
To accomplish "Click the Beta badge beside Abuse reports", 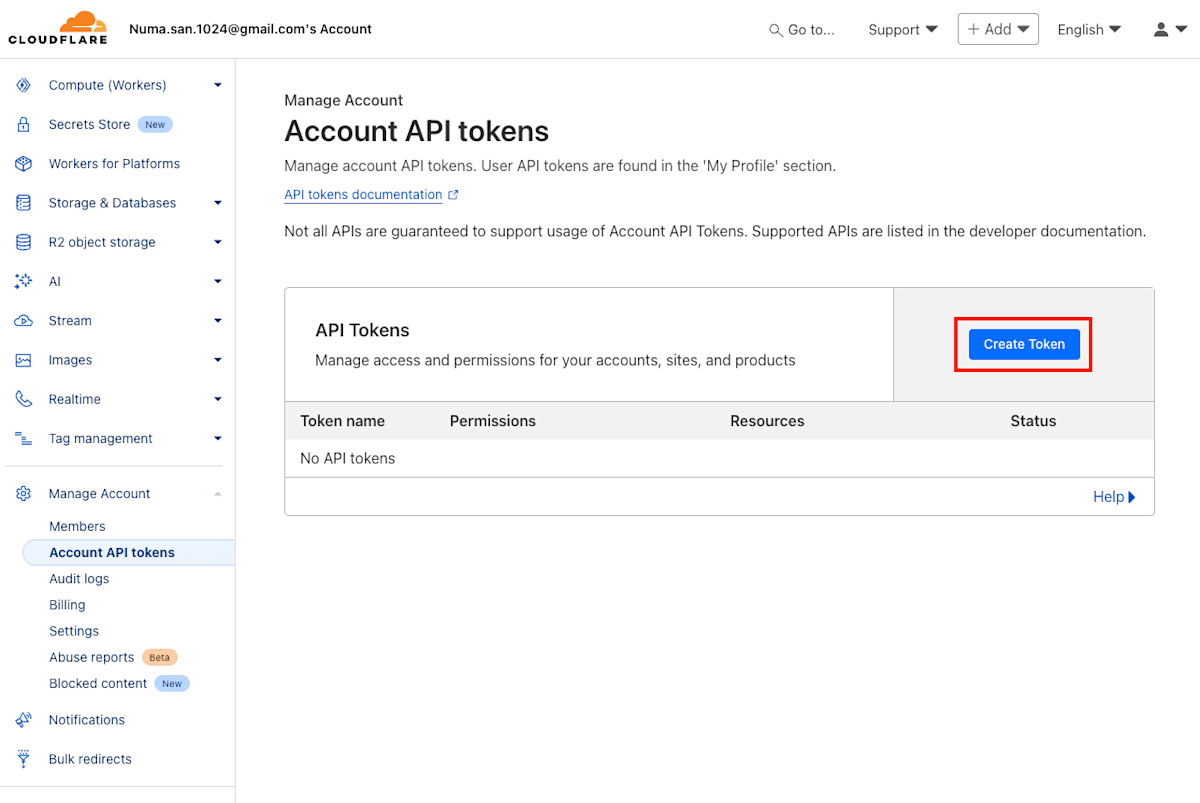I will point(160,658).
